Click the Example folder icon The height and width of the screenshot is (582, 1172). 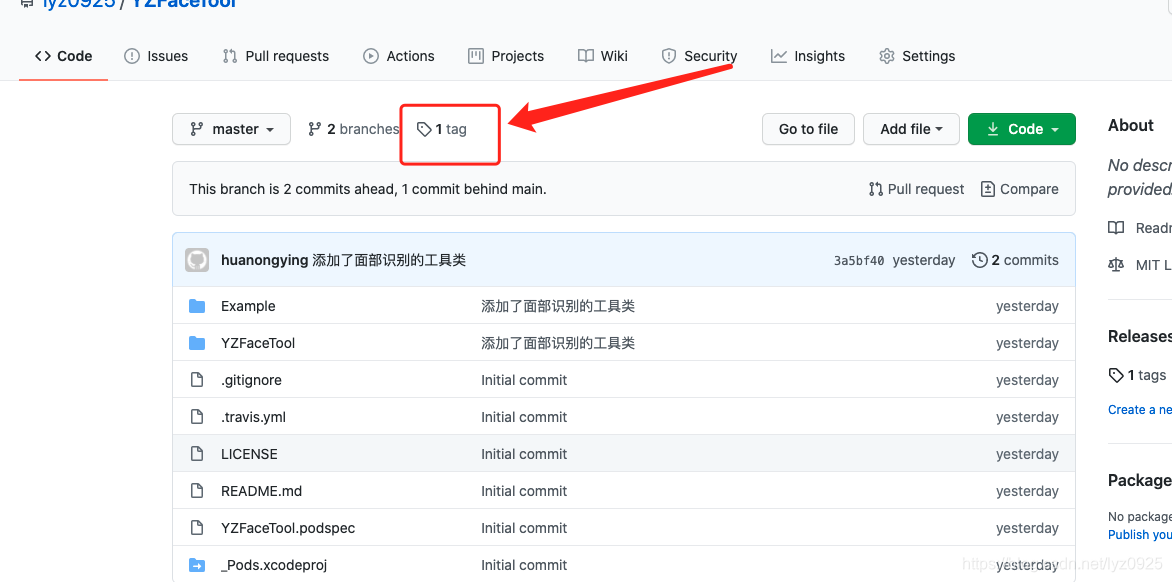[197, 306]
